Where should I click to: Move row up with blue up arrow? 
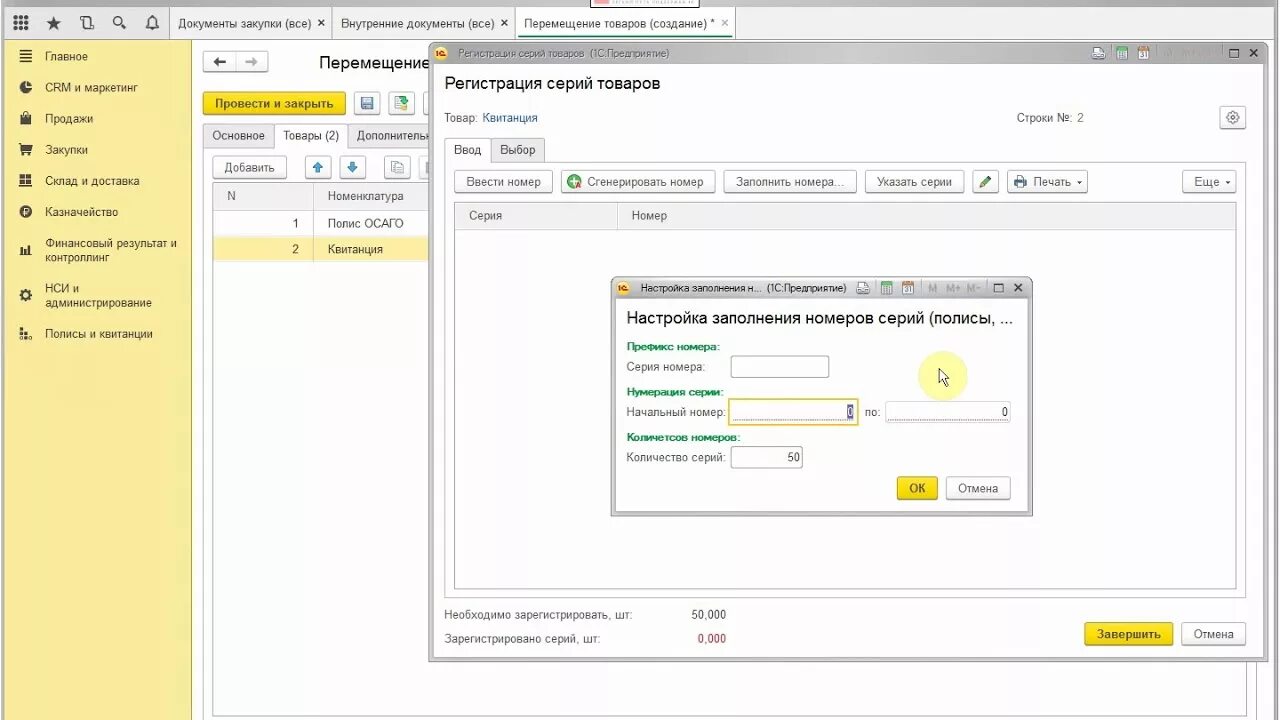(318, 167)
